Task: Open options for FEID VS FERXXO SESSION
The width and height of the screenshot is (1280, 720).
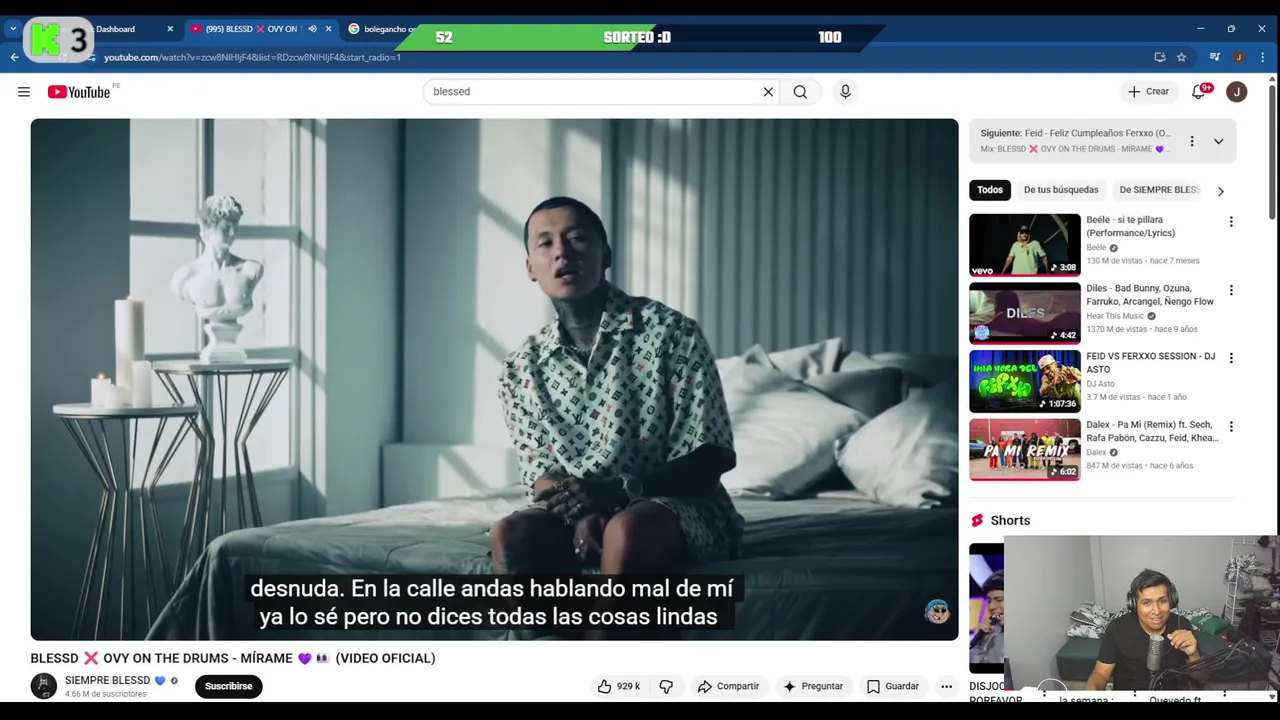Action: (1231, 358)
